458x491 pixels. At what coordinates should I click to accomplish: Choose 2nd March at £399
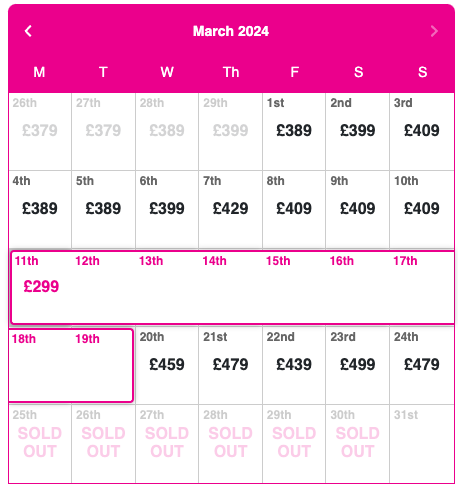click(358, 132)
